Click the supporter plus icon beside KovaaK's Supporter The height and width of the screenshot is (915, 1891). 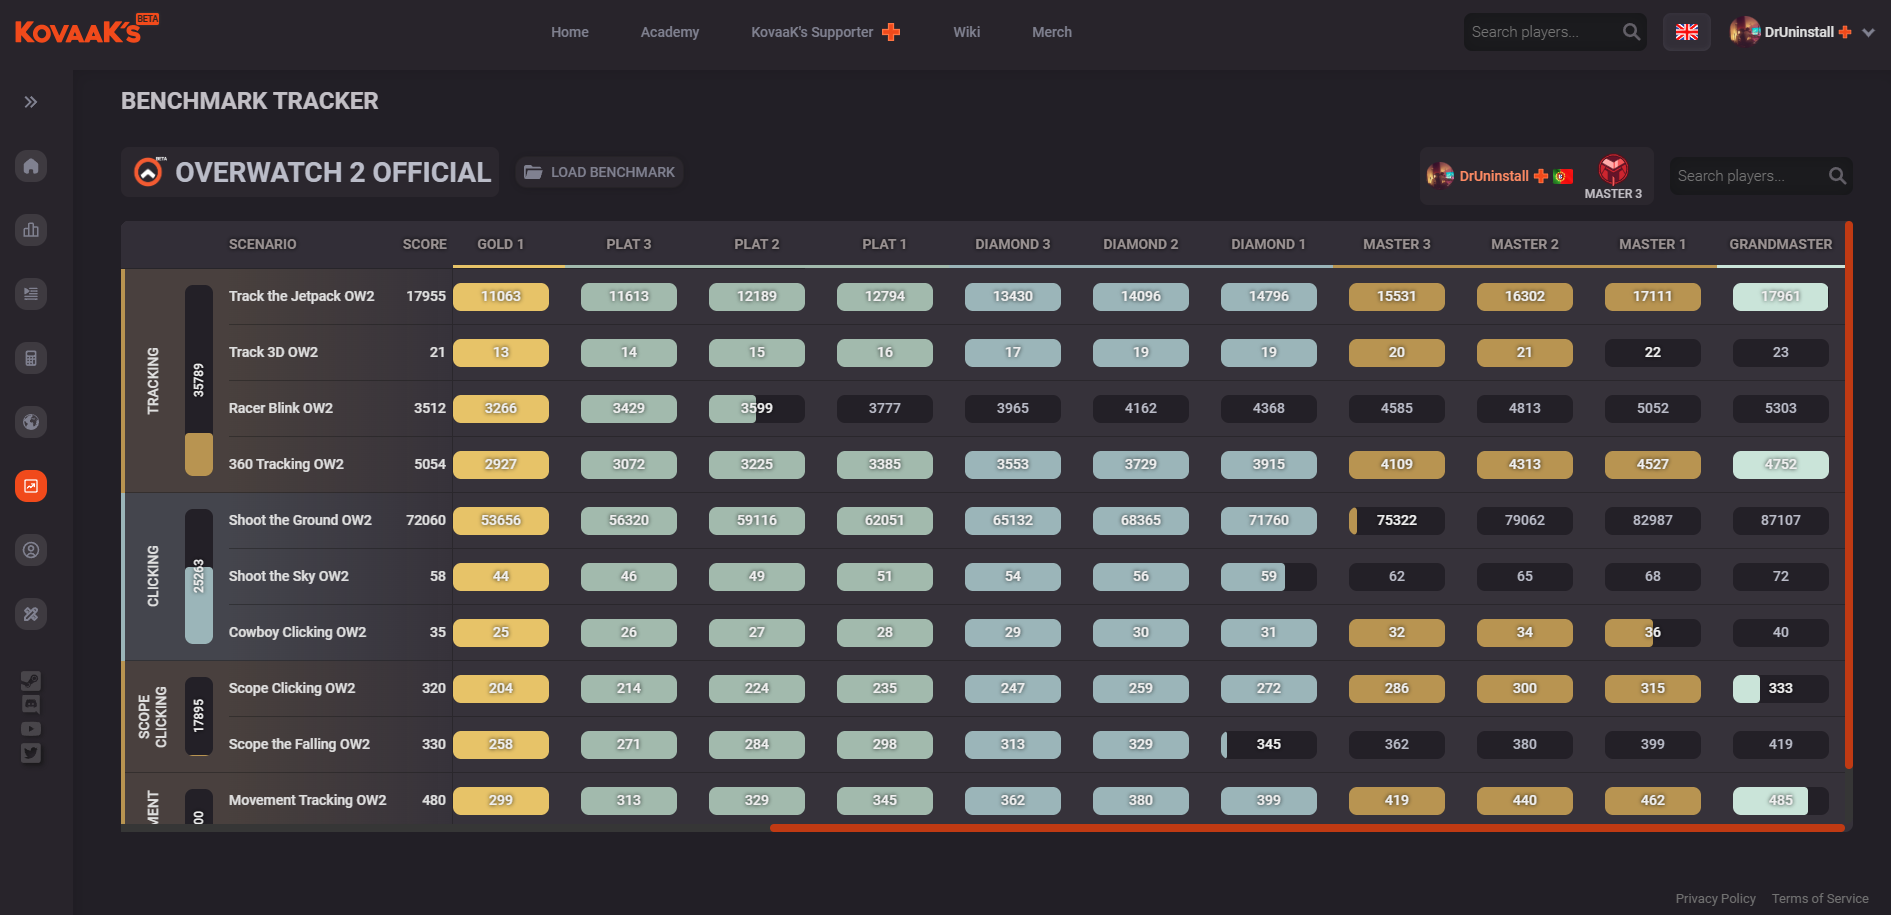891,32
